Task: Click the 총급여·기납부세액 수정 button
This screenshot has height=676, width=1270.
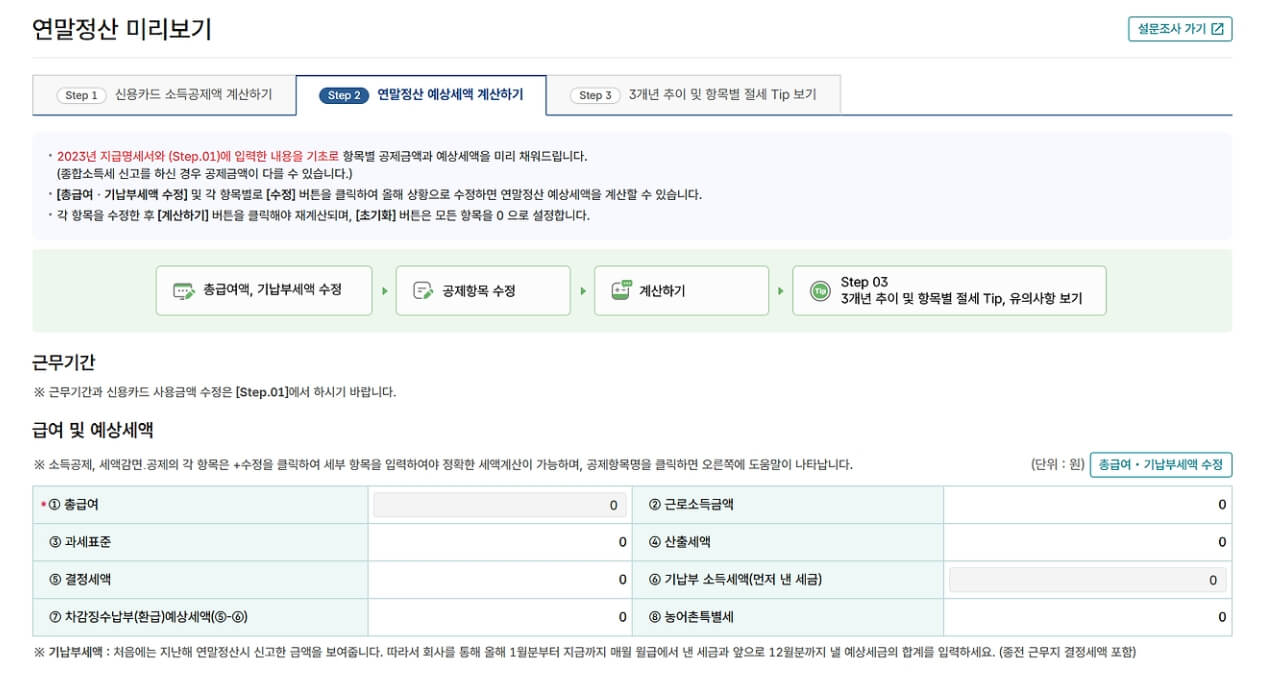Action: tap(1160, 465)
